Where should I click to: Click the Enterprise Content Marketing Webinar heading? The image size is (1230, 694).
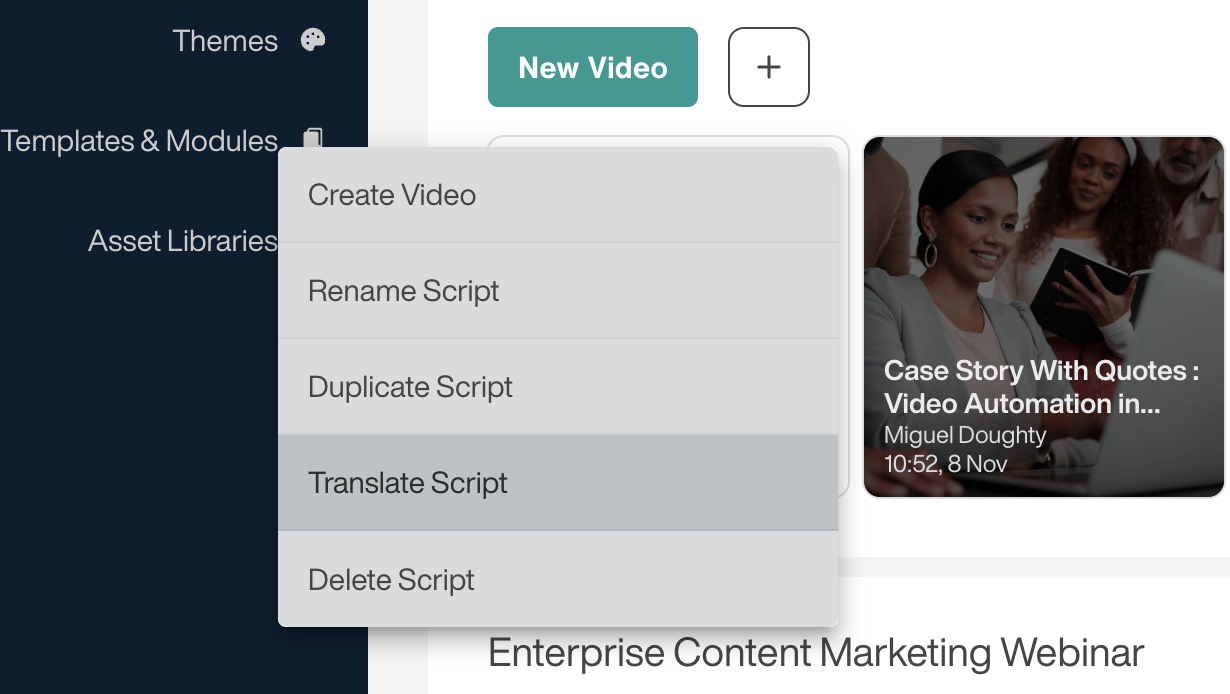815,654
